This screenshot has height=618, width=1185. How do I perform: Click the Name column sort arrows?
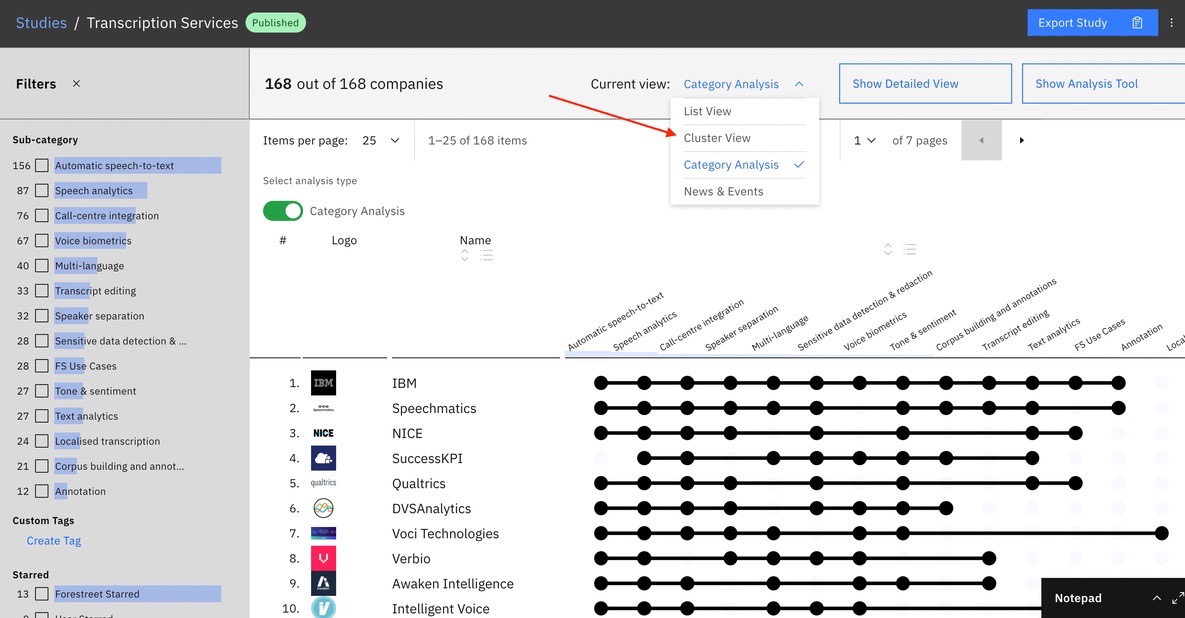(x=465, y=256)
